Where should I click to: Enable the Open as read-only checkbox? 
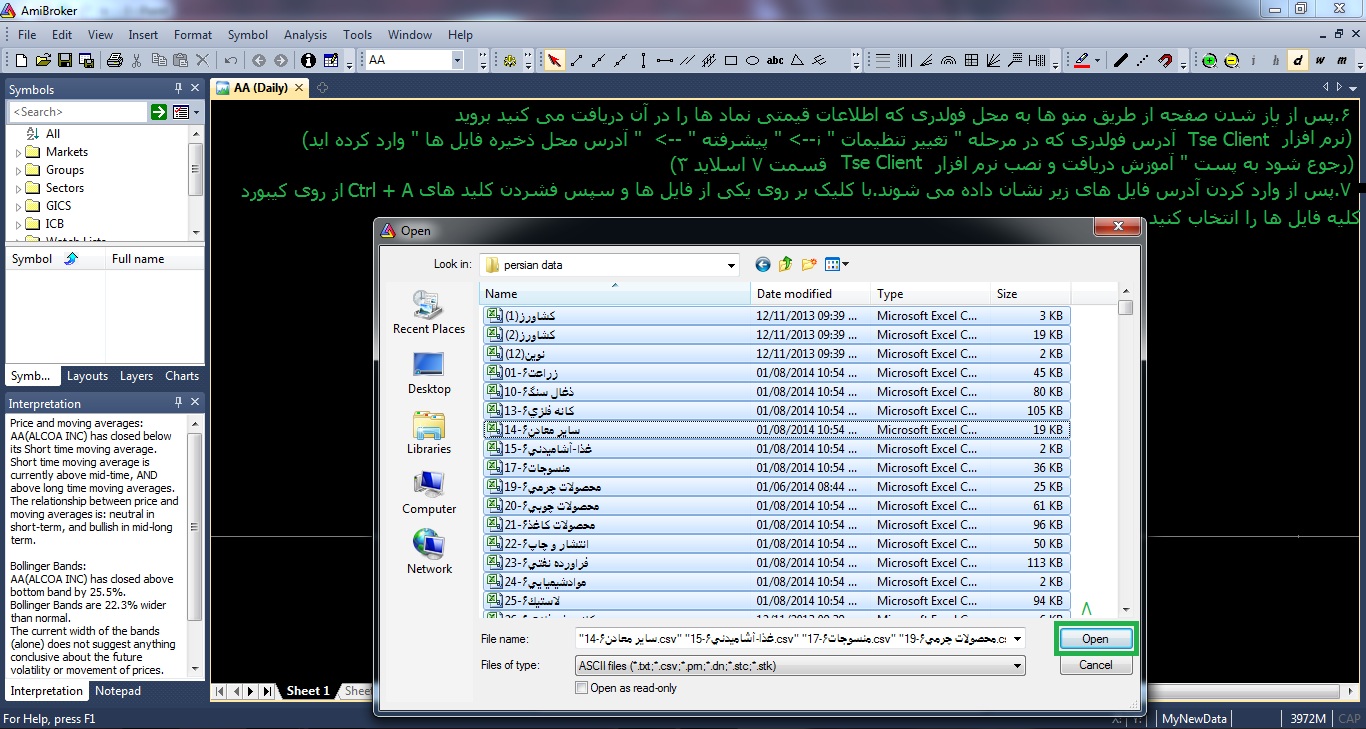click(582, 688)
